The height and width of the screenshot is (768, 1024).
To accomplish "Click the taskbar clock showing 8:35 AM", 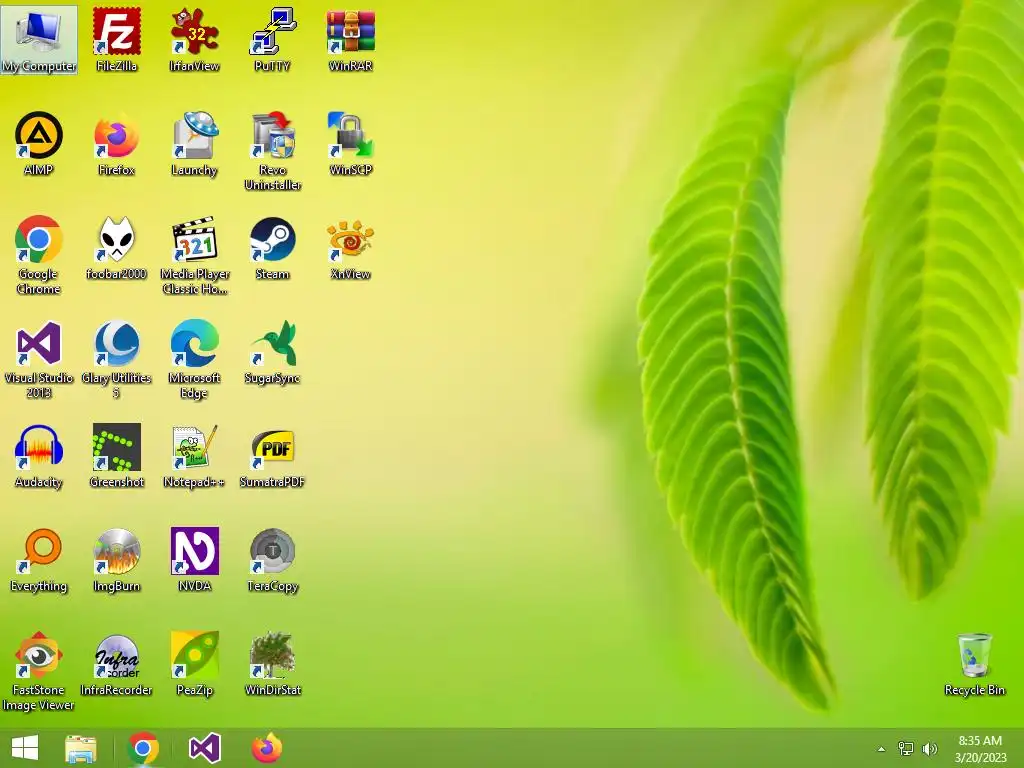I will [x=980, y=749].
